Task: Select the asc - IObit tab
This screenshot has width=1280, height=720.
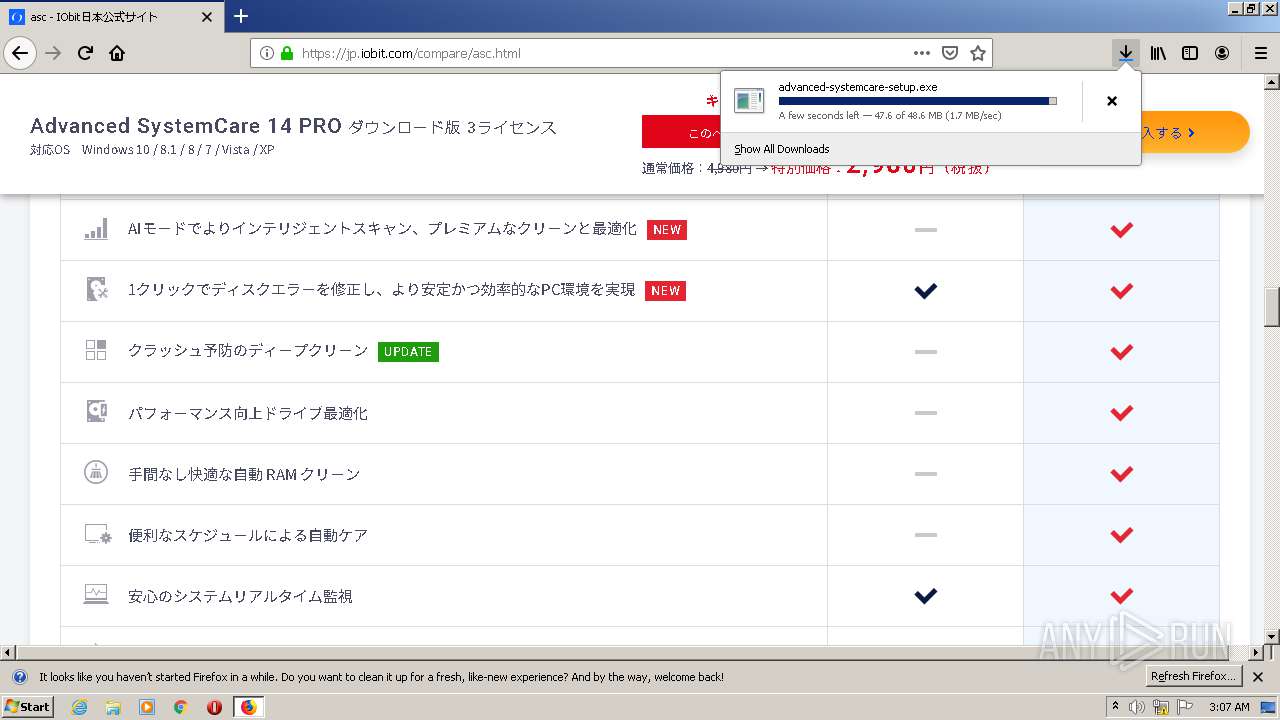Action: (110, 16)
